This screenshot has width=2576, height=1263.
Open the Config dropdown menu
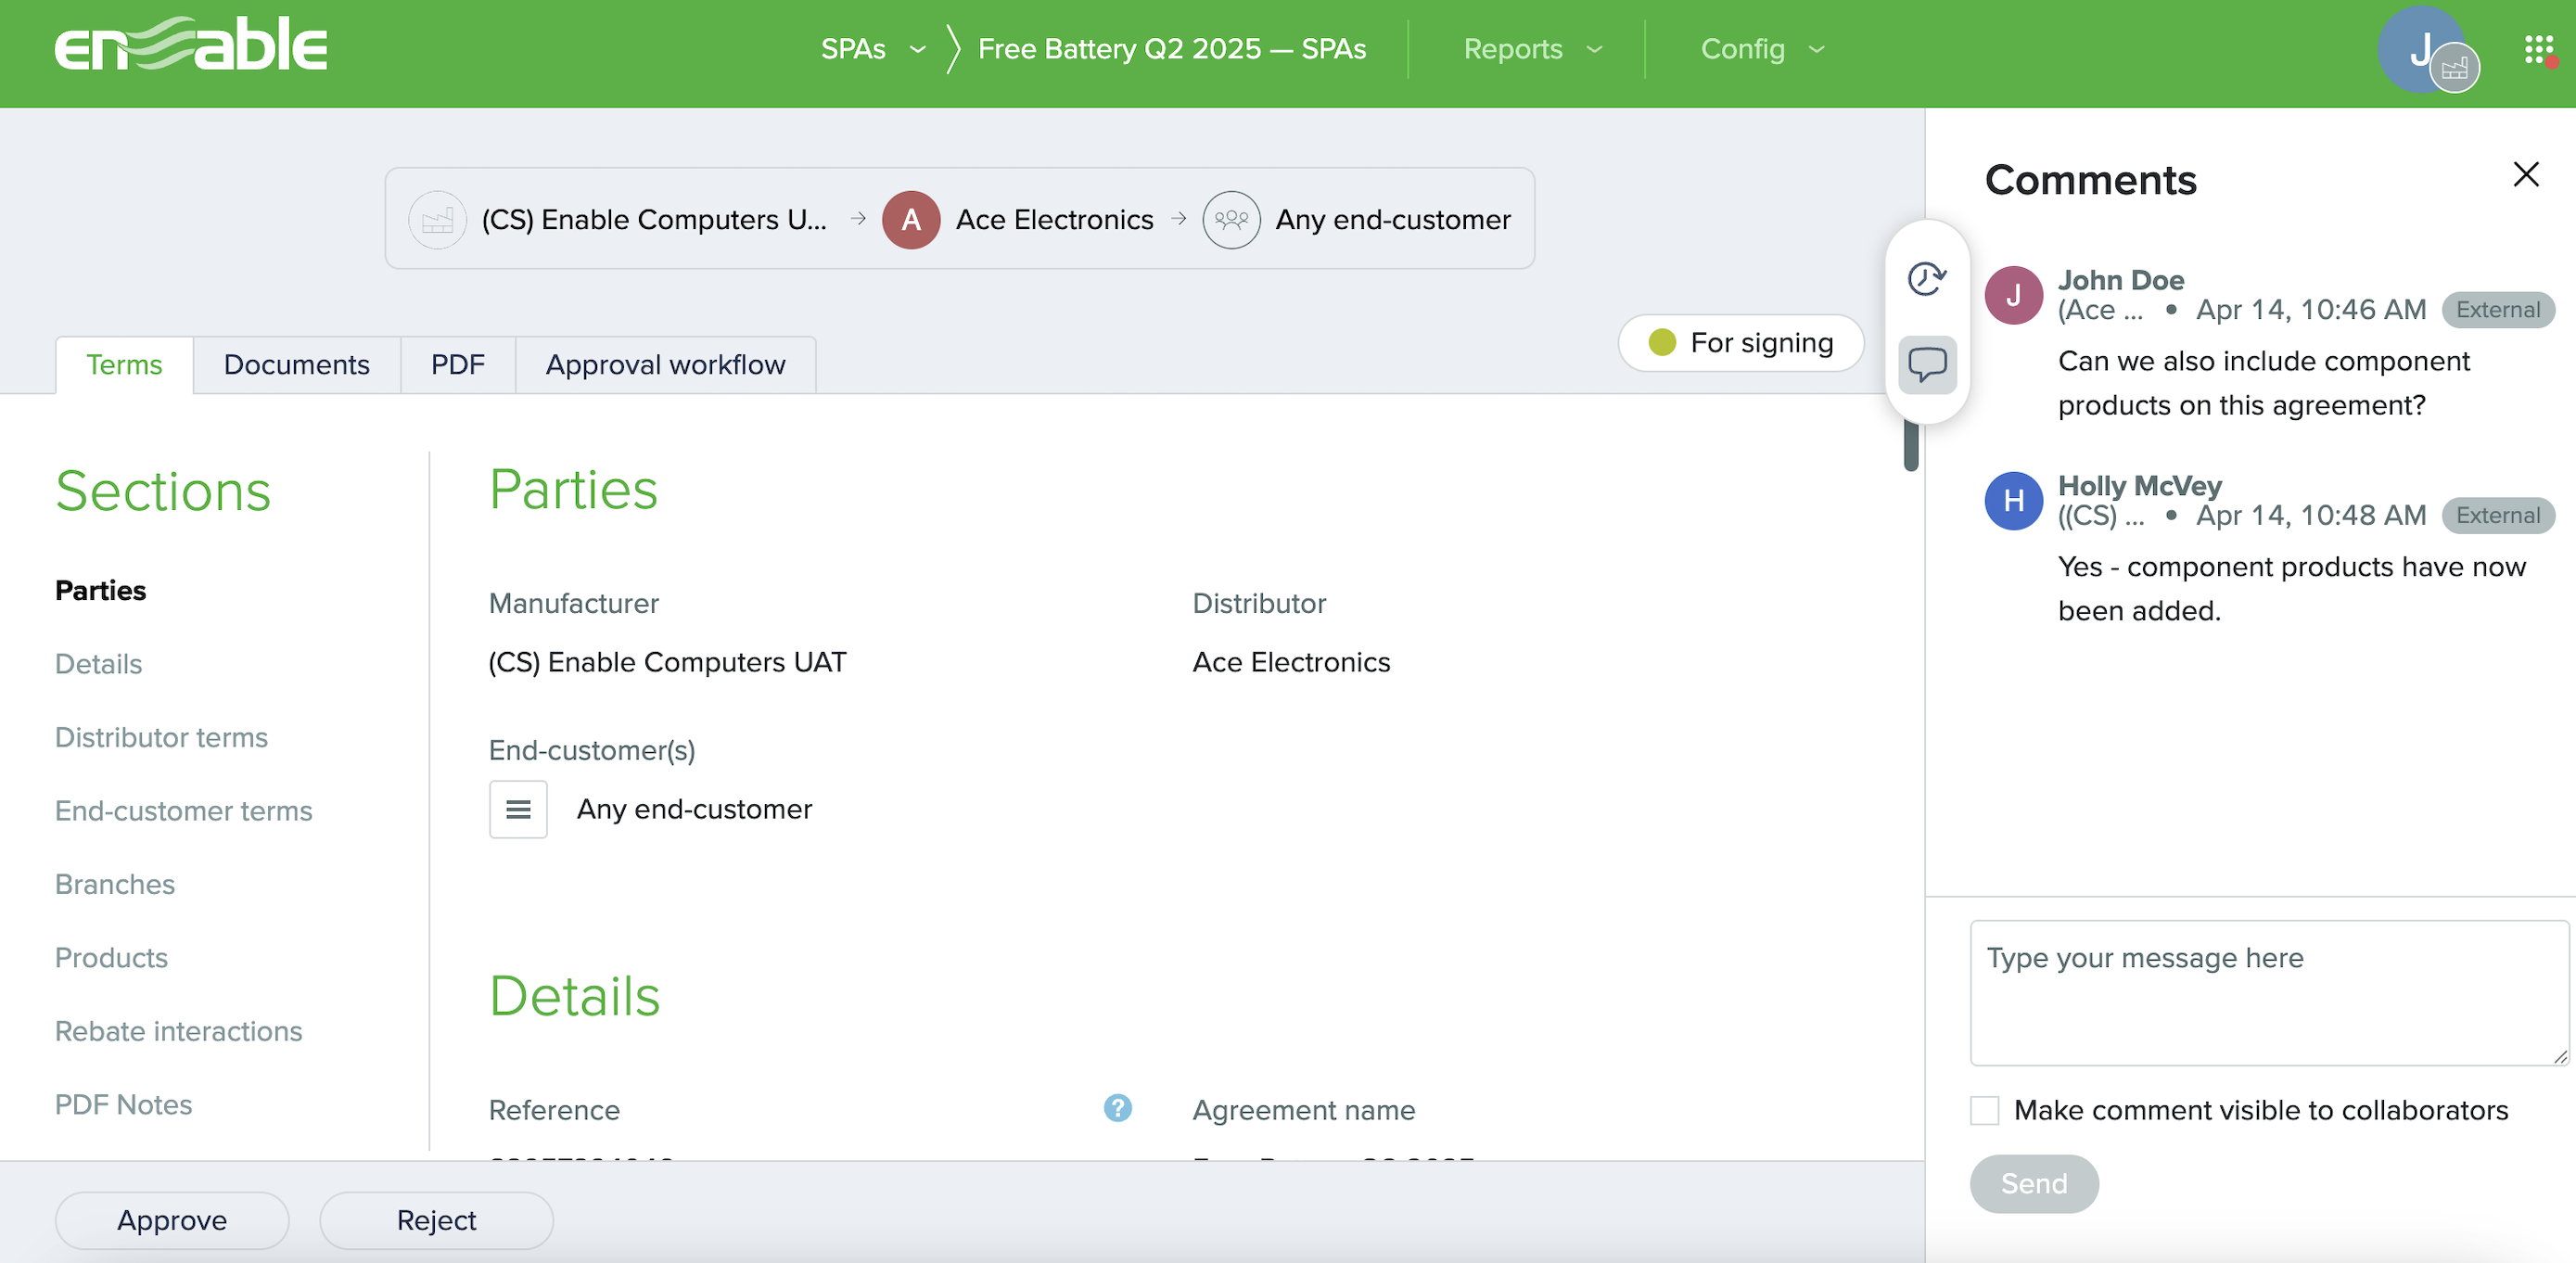pyautogui.click(x=1762, y=49)
